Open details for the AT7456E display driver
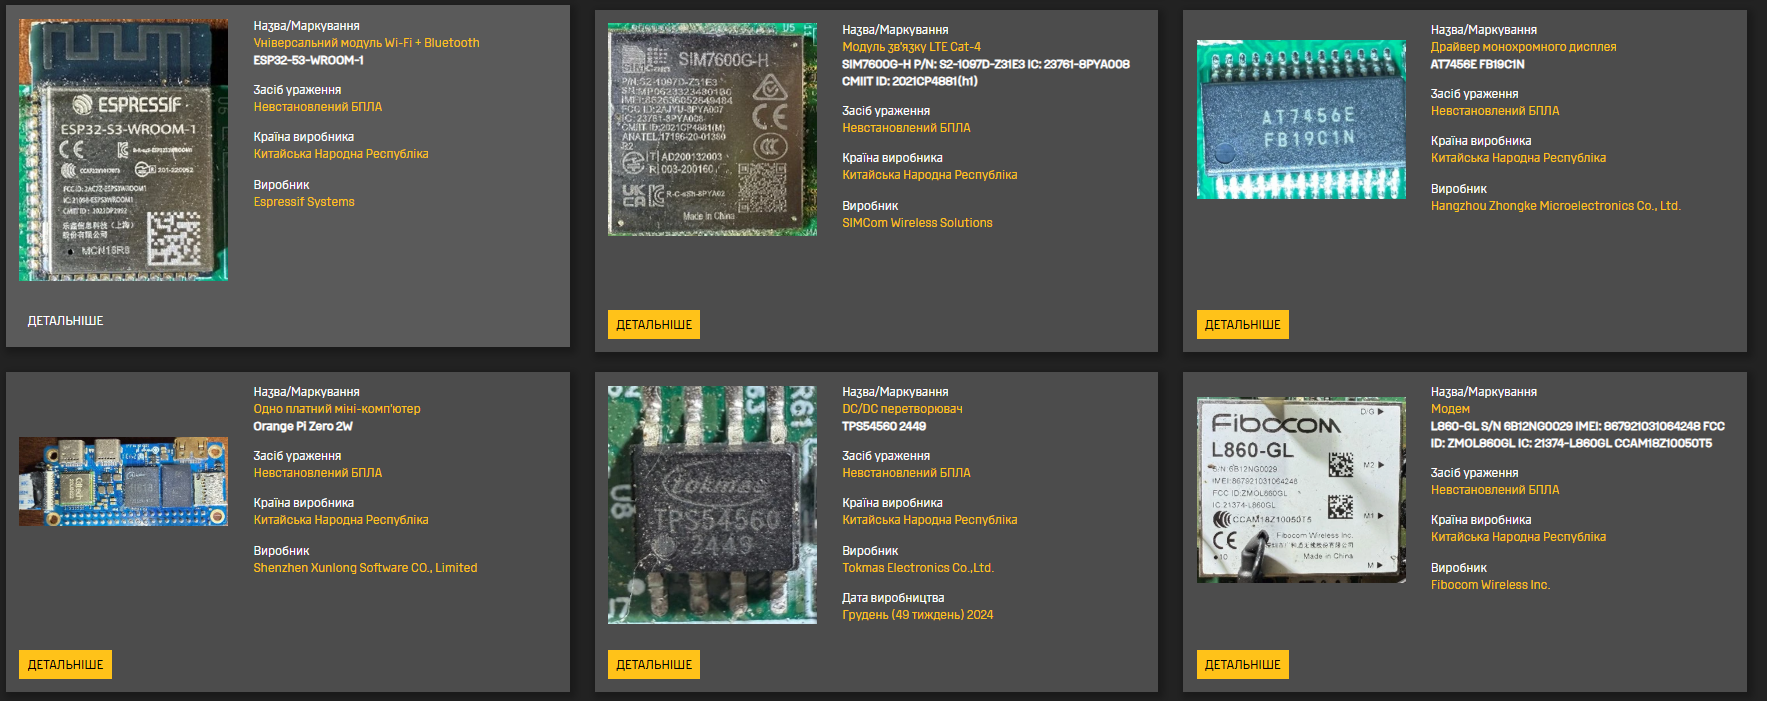1767x701 pixels. point(1242,325)
